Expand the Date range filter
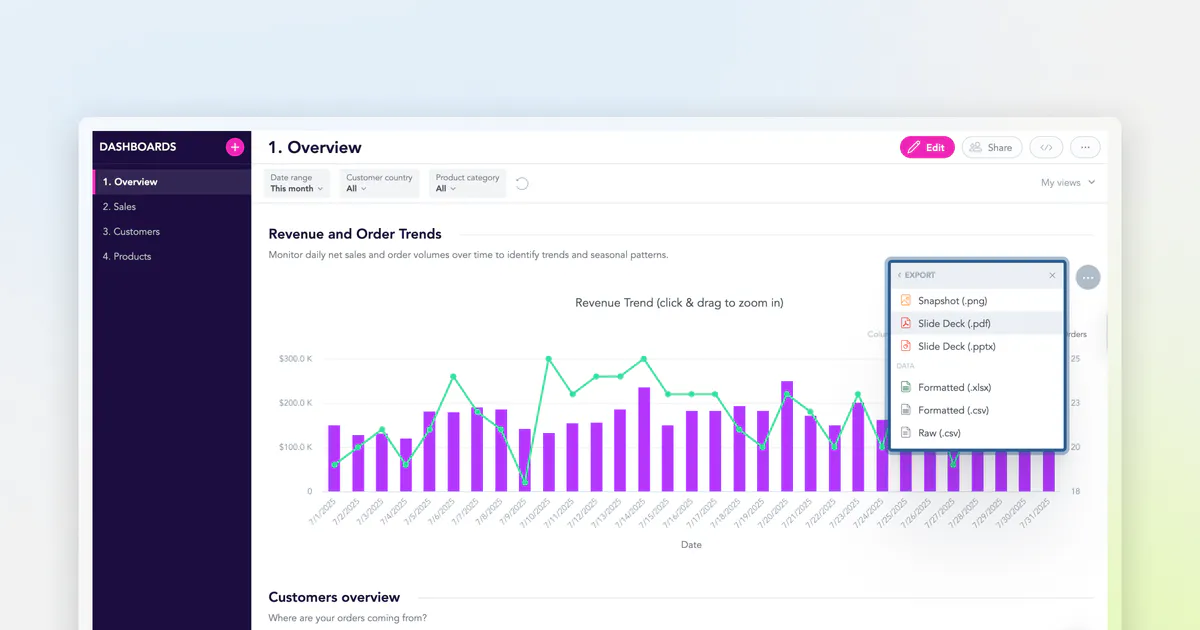 297,183
